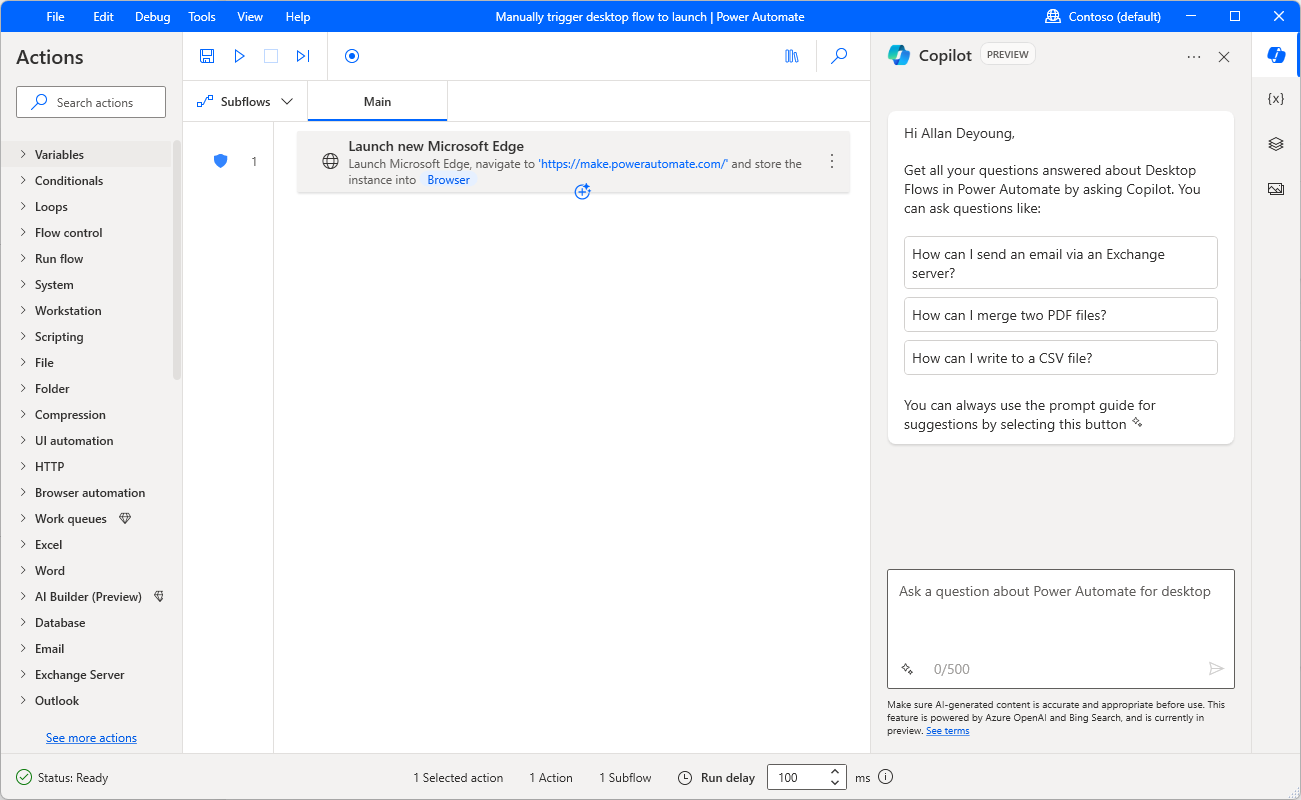Click the Search actions field
The image size is (1301, 800).
coord(91,102)
